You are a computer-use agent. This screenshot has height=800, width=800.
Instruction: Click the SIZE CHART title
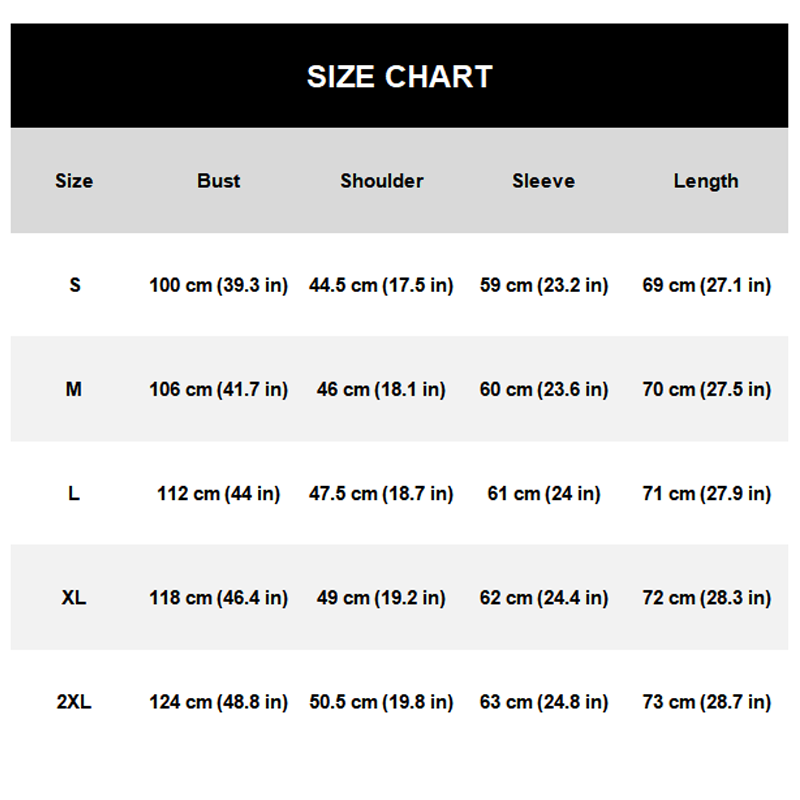click(399, 77)
